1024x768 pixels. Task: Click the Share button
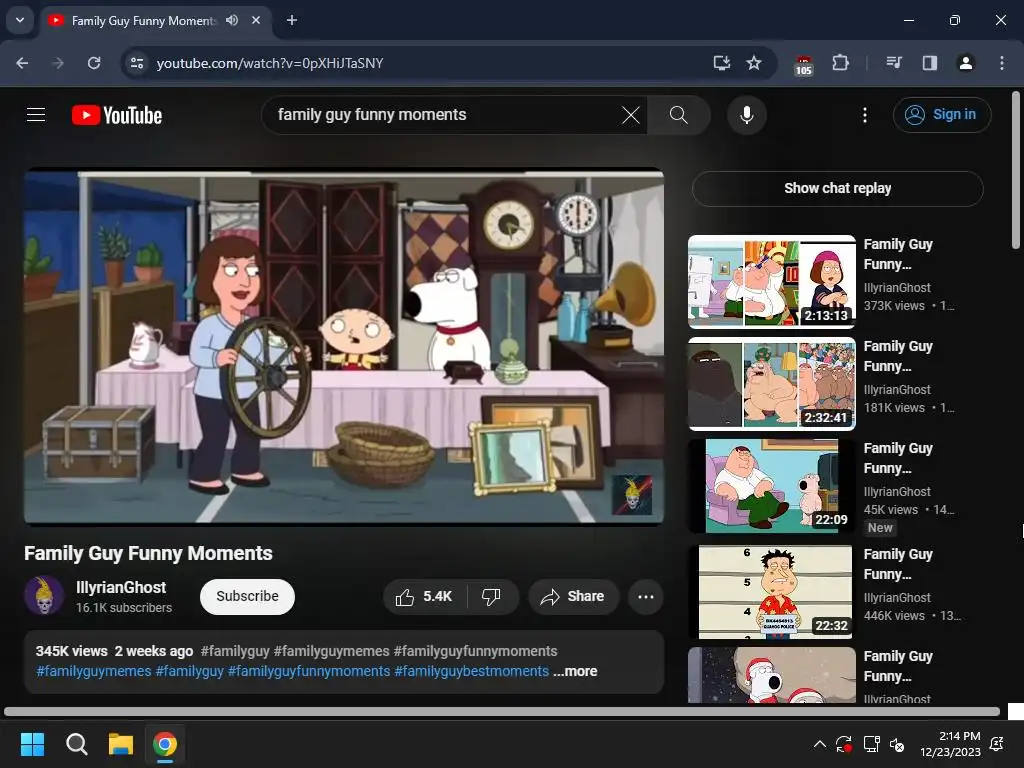pyautogui.click(x=573, y=596)
